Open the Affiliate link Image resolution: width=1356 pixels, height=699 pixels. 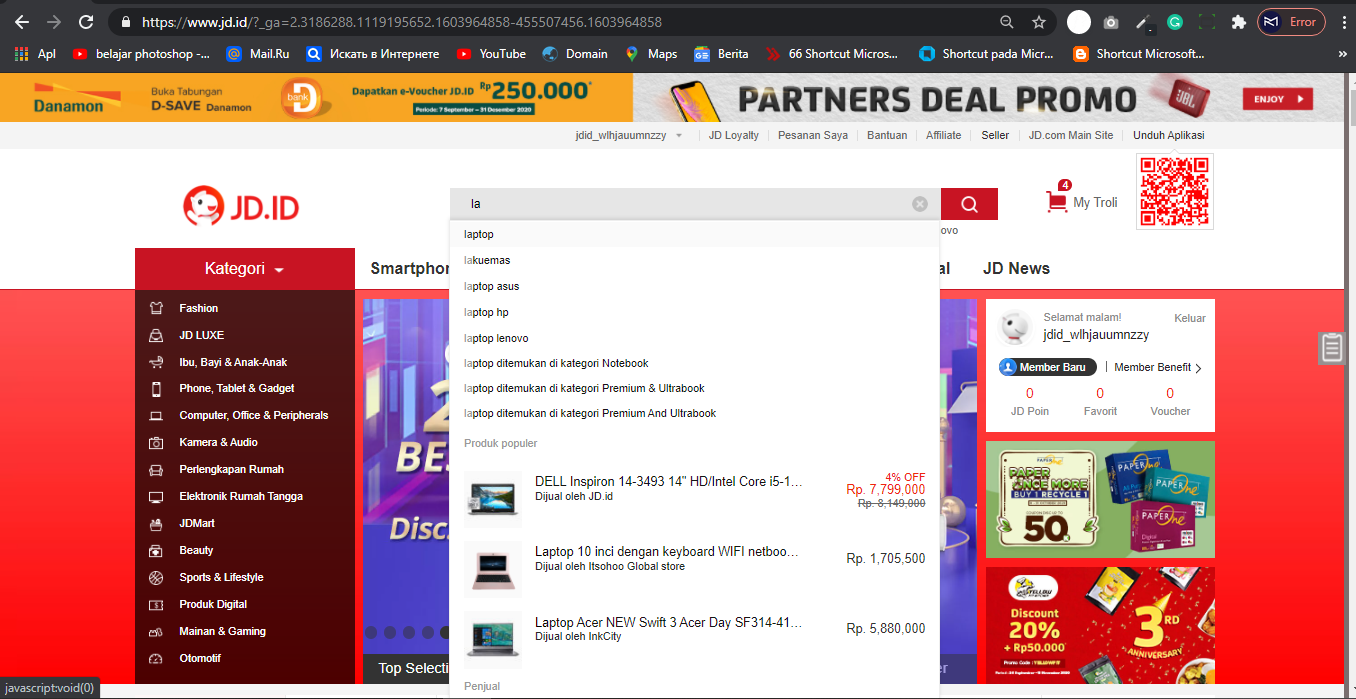pos(943,135)
